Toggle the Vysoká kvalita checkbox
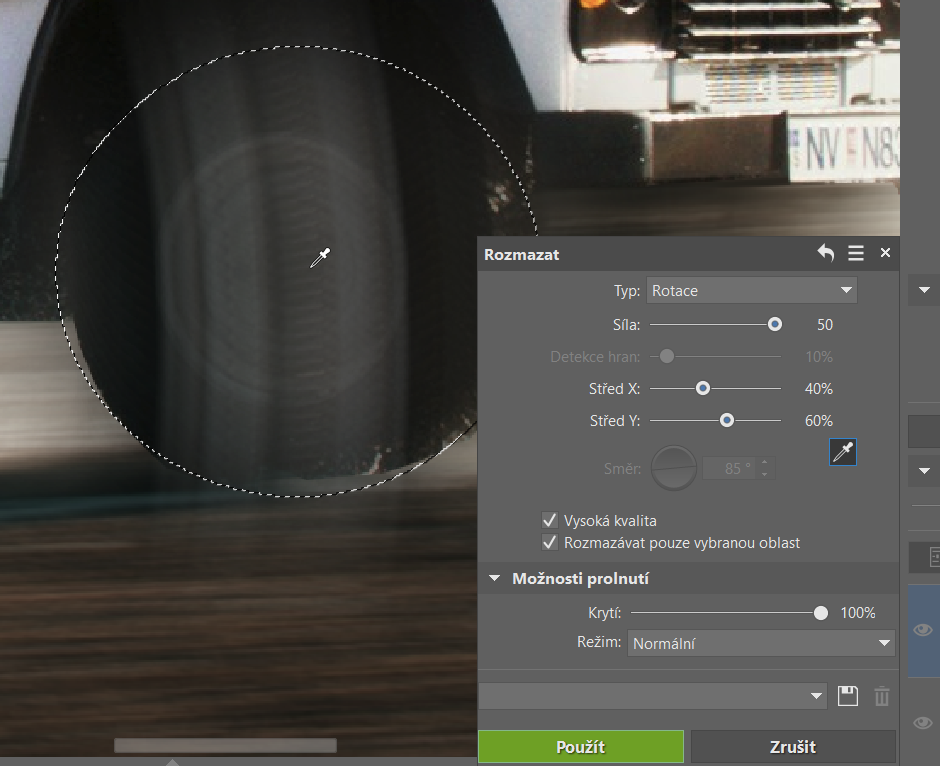Image resolution: width=940 pixels, height=766 pixels. pyautogui.click(x=549, y=520)
